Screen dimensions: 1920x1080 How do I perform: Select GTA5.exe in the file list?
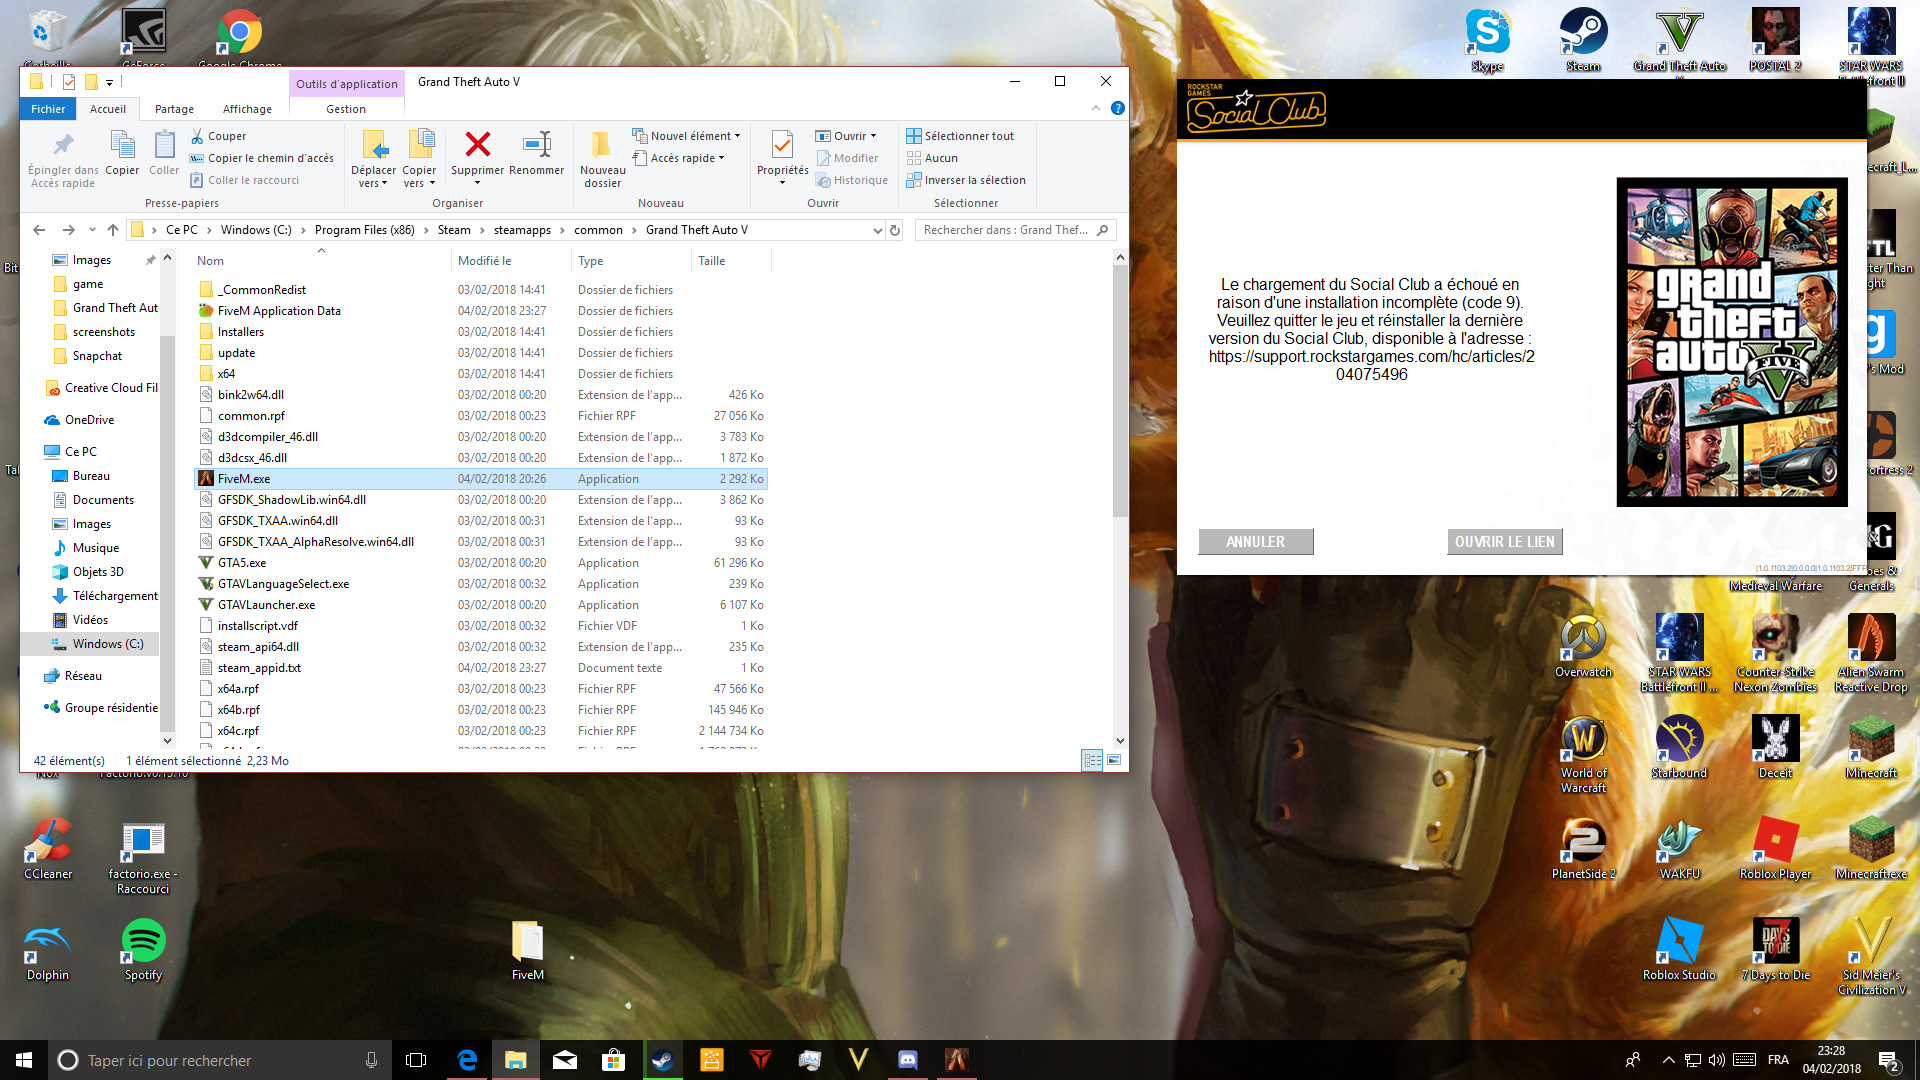pos(481,563)
